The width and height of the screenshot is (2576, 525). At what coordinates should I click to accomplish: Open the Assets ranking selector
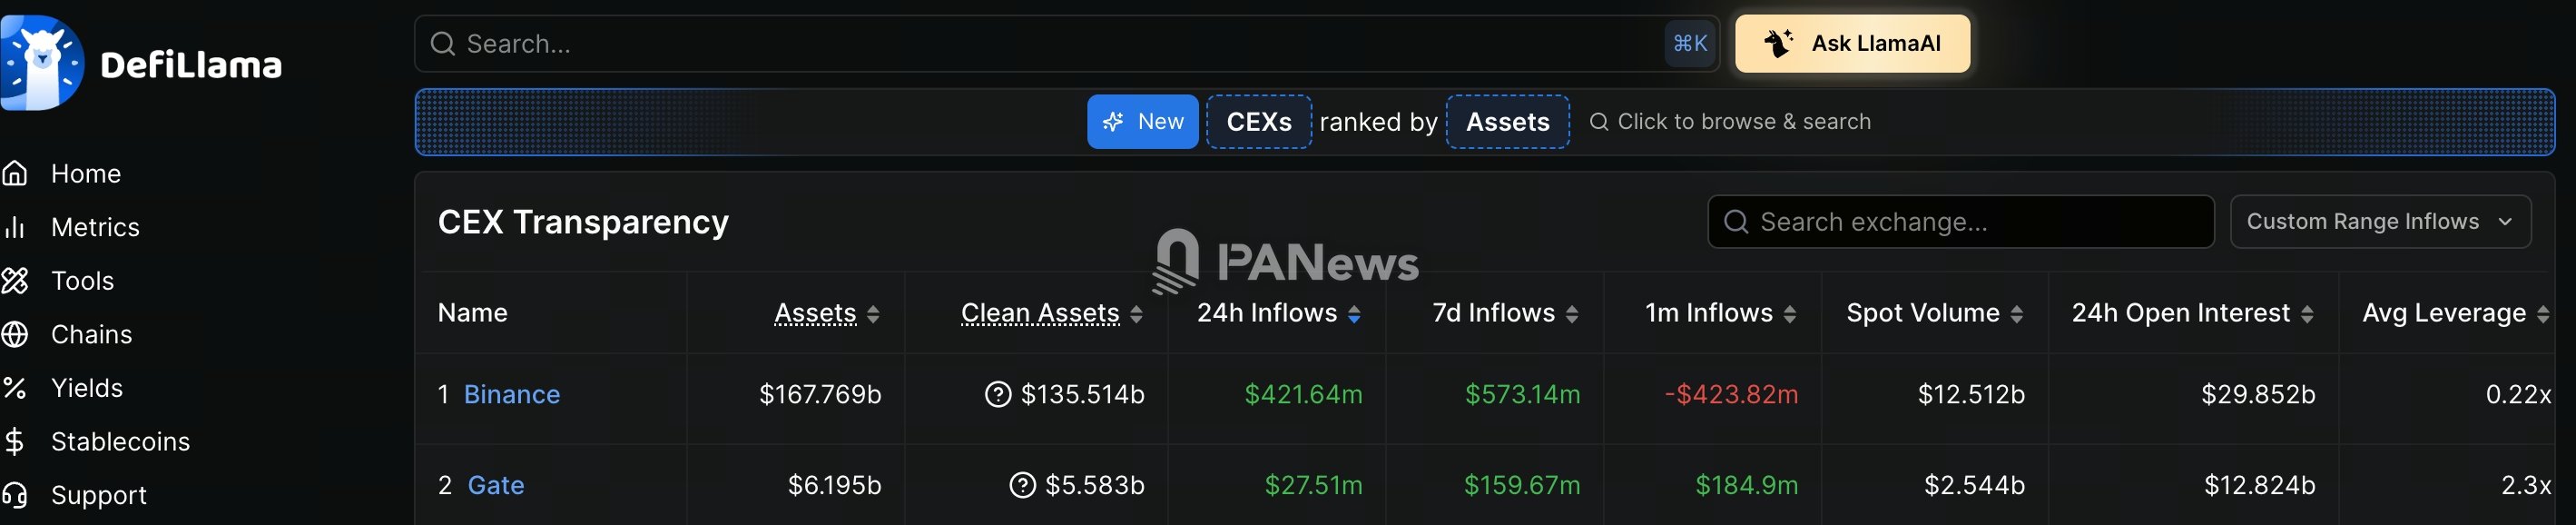coord(1507,122)
